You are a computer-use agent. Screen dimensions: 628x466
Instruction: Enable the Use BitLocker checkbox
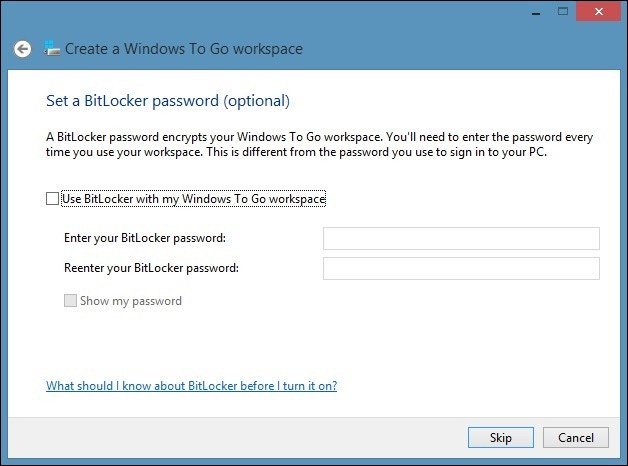tap(53, 199)
